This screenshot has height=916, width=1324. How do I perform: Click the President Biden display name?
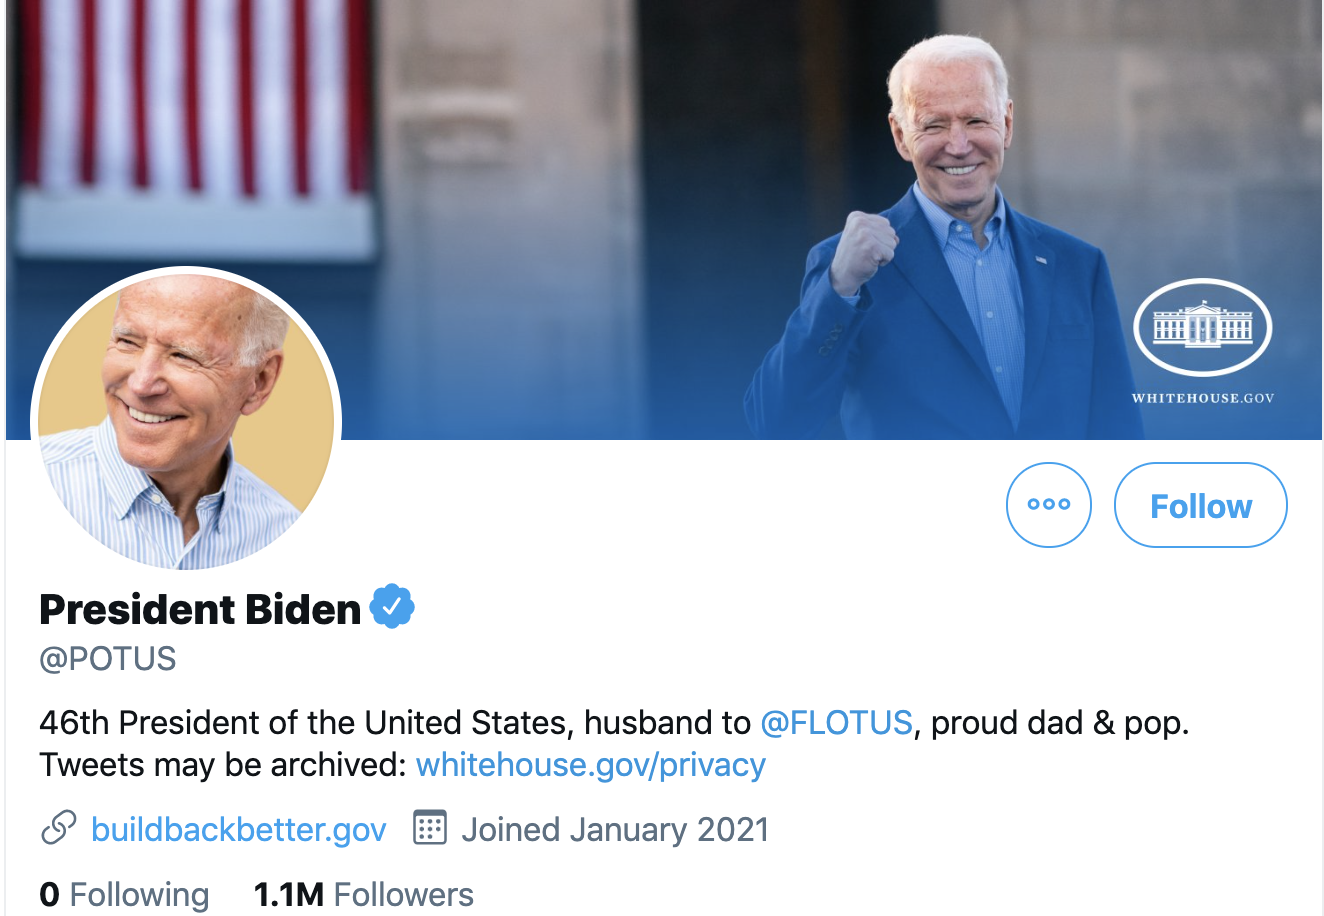(200, 609)
